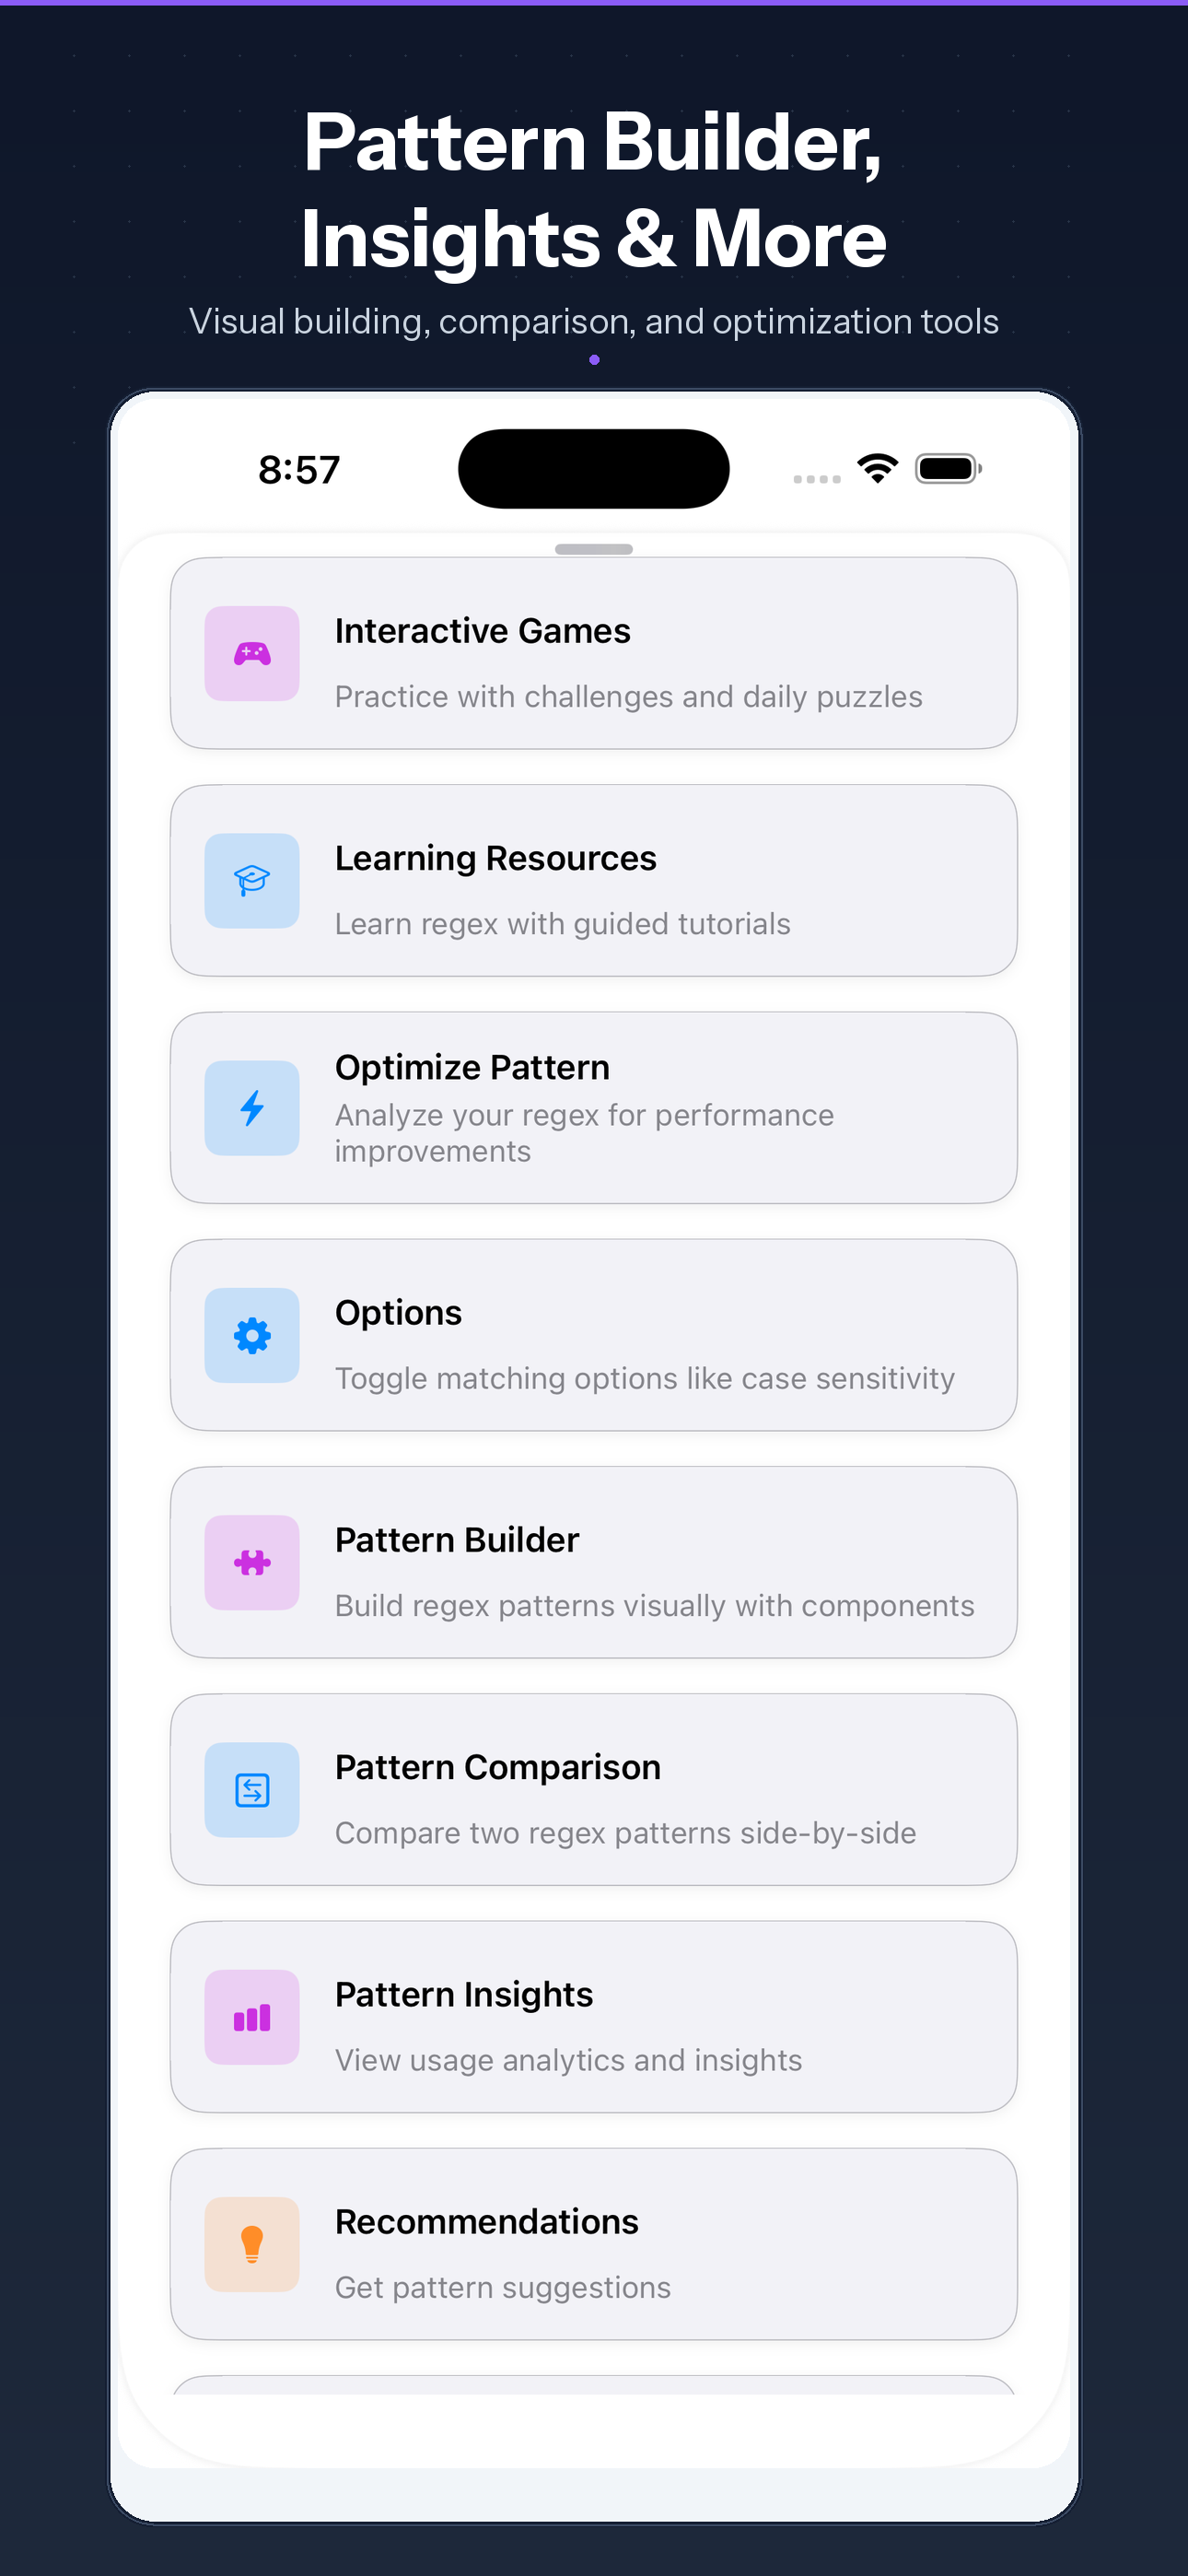The height and width of the screenshot is (2576, 1188).
Task: Click the Pattern Insights bar chart icon
Action: pyautogui.click(x=252, y=2017)
